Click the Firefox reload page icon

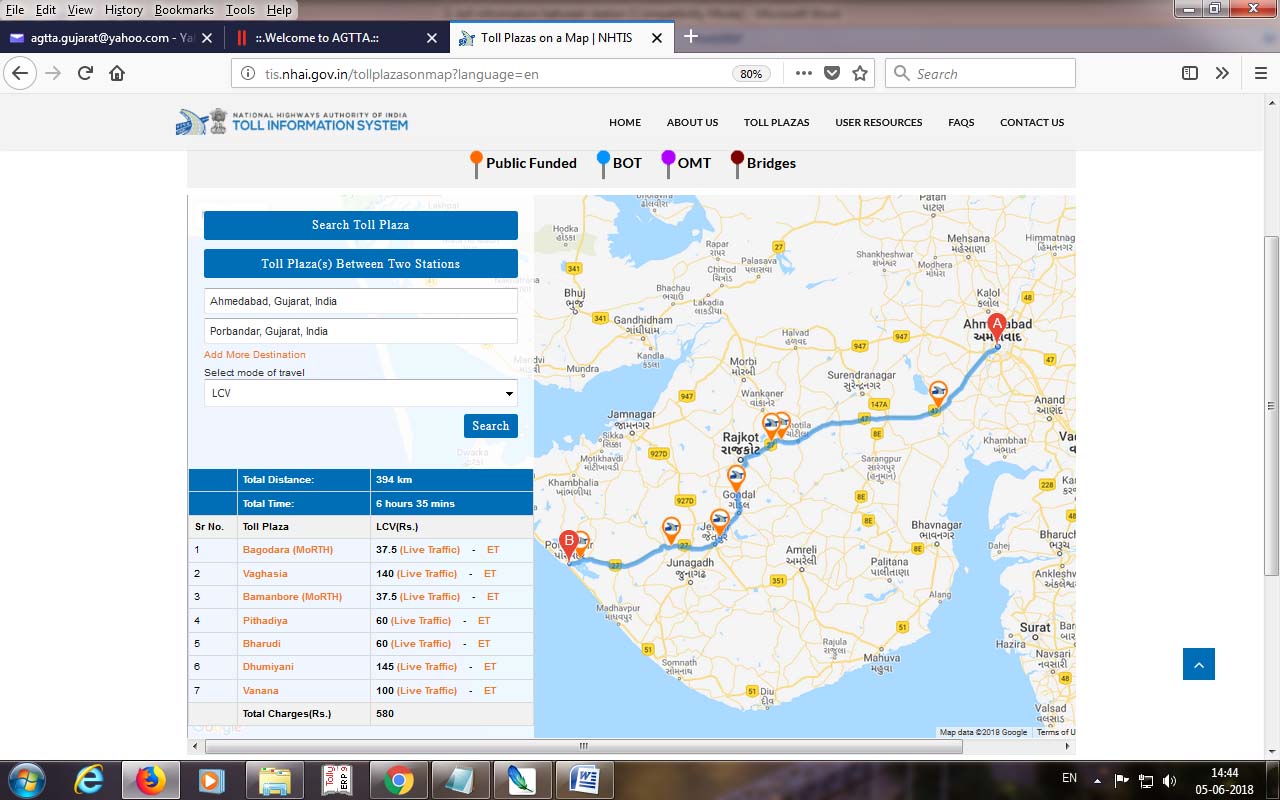[85, 73]
